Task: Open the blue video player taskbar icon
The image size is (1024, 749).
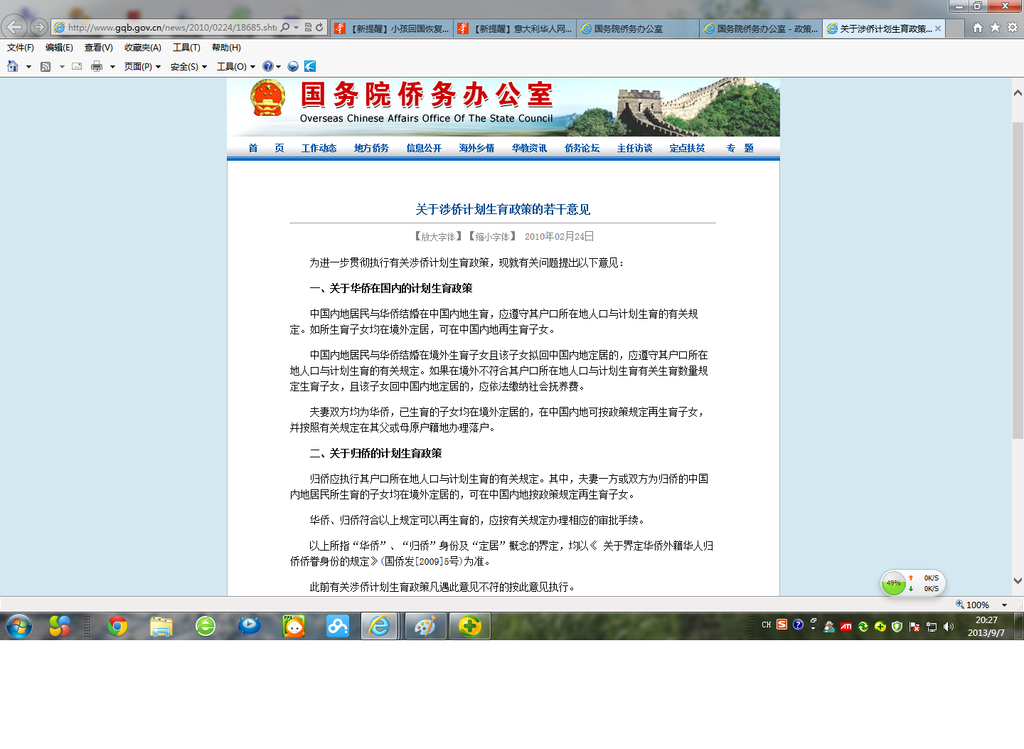Action: (x=249, y=626)
